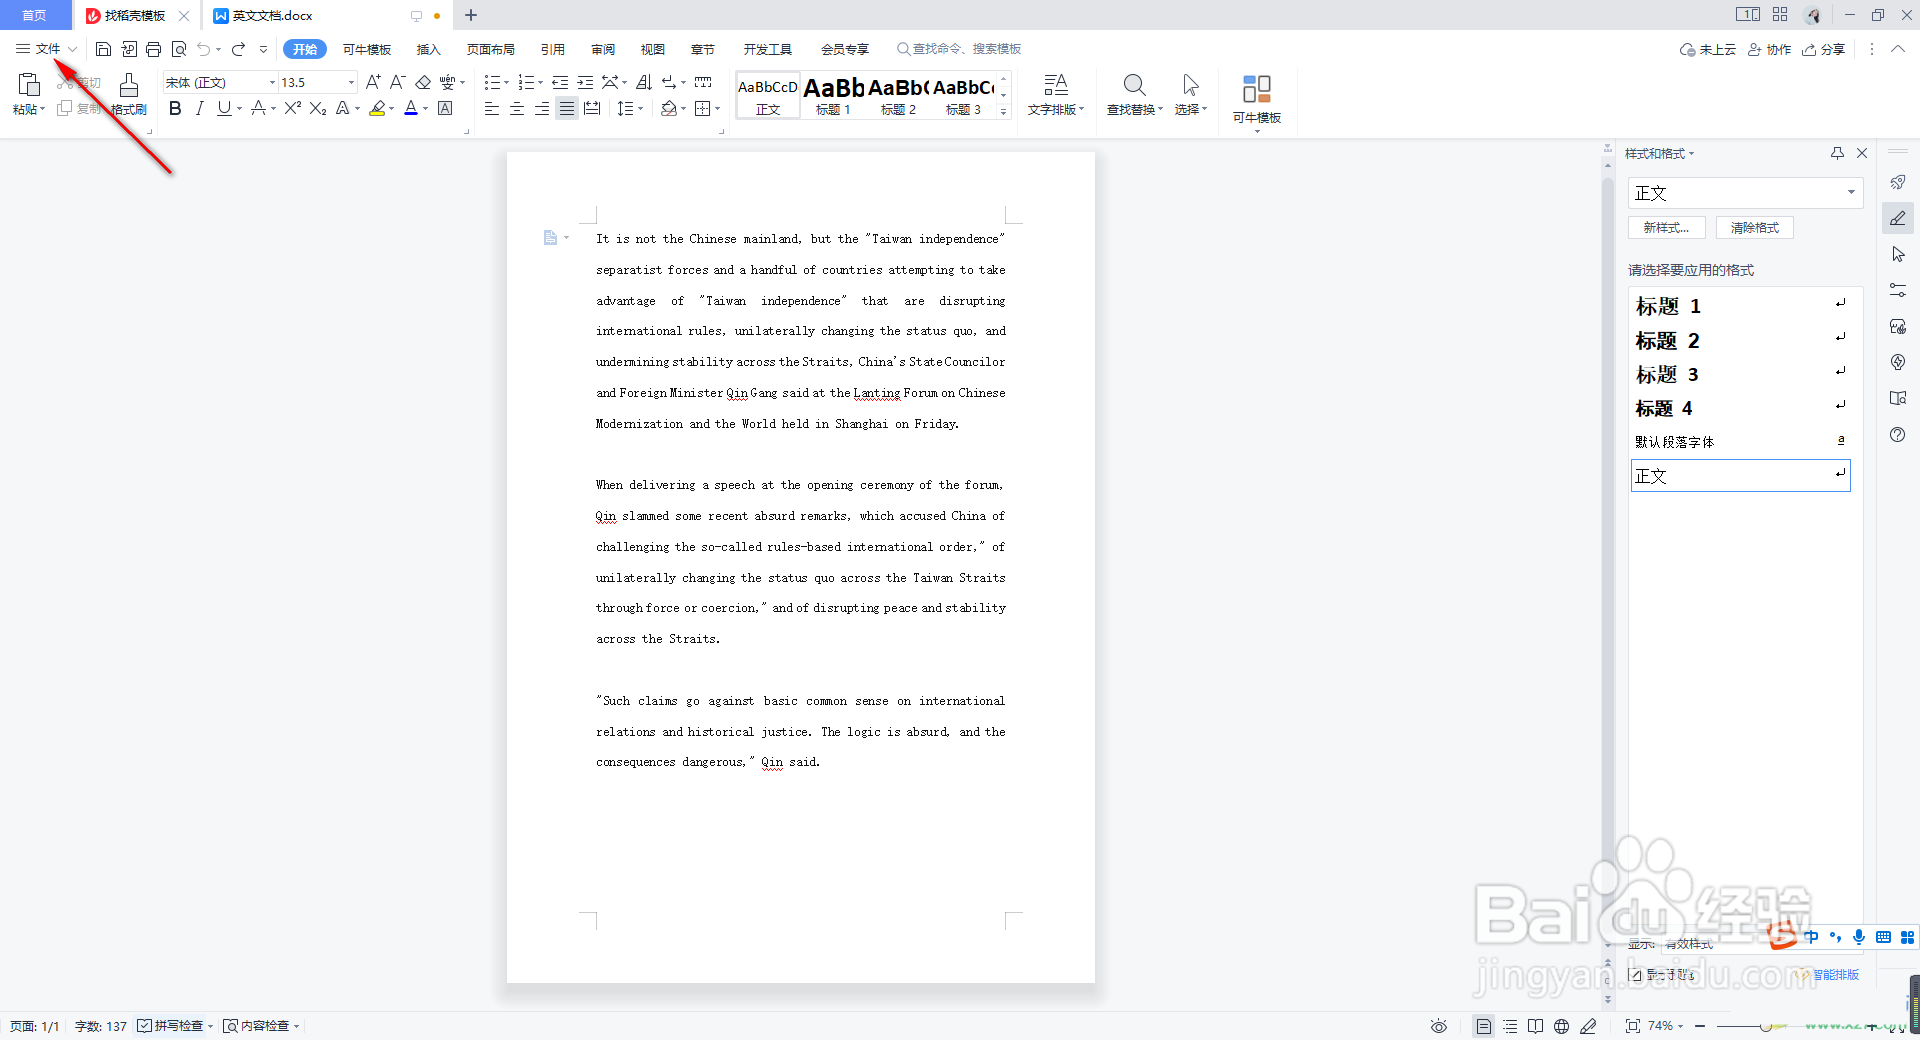The height and width of the screenshot is (1040, 1920).
Task: Center align the paragraph
Action: (517, 108)
